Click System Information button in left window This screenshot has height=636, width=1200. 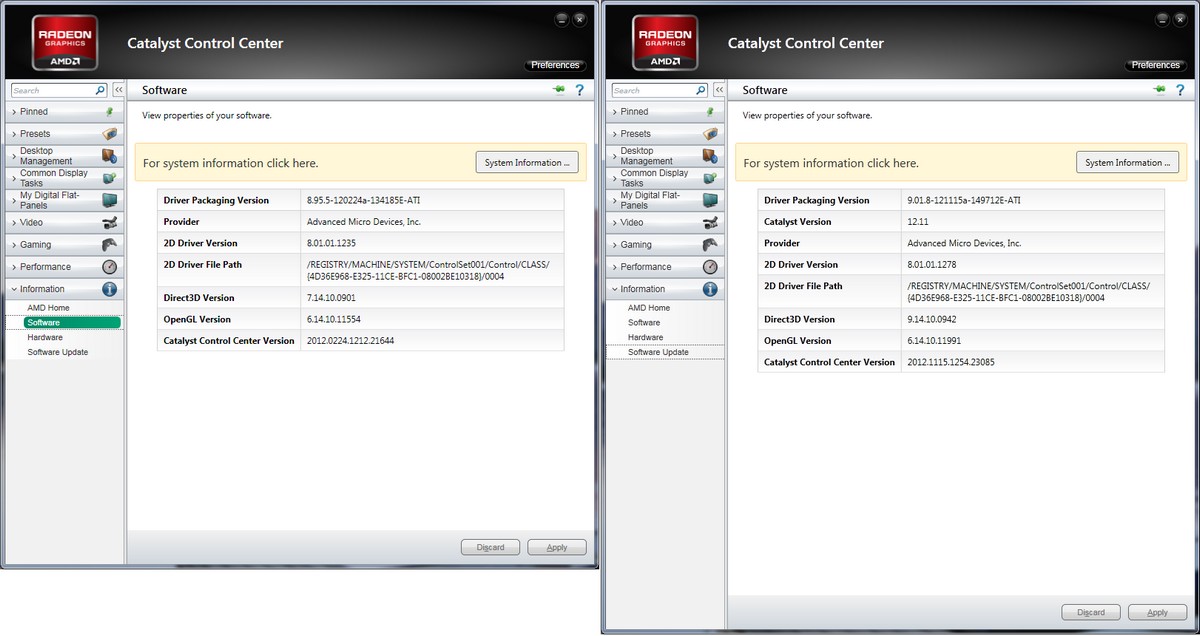point(527,162)
